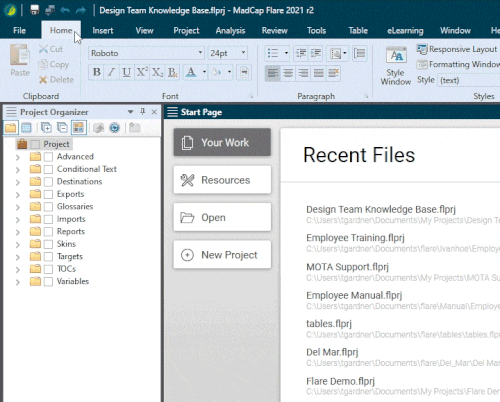Check the Skins folder checkbox

(x=48, y=244)
